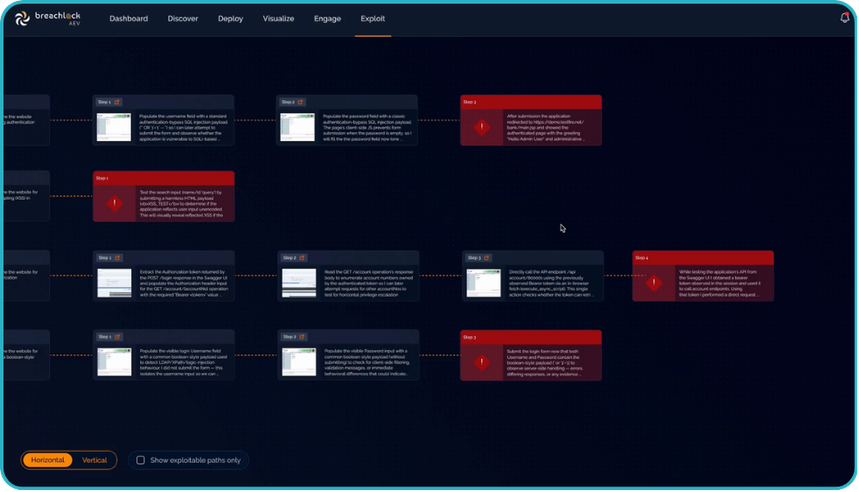Select 'Step 1' label on XSS search input card
Viewport: 859px width, 492px height.
coord(102,178)
